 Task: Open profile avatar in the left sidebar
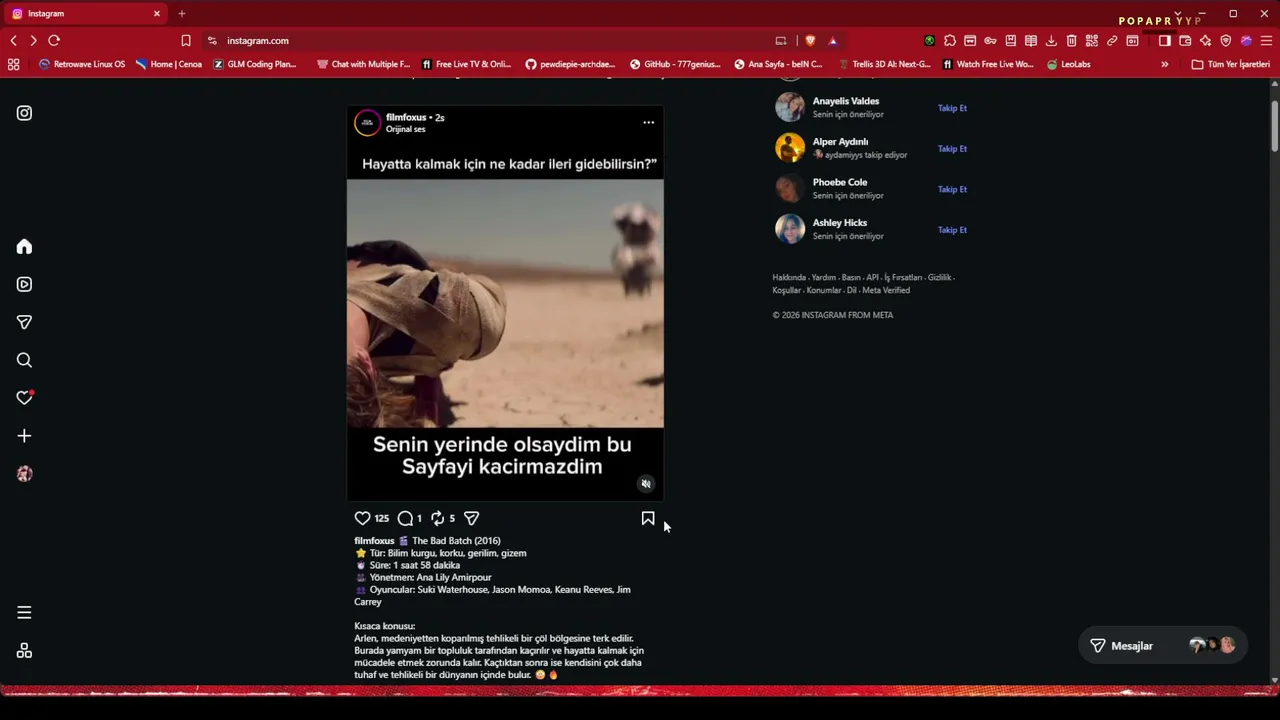pos(24,474)
